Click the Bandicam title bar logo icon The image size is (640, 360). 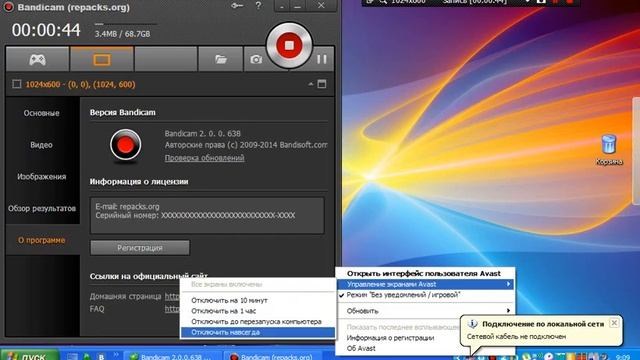coord(8,6)
